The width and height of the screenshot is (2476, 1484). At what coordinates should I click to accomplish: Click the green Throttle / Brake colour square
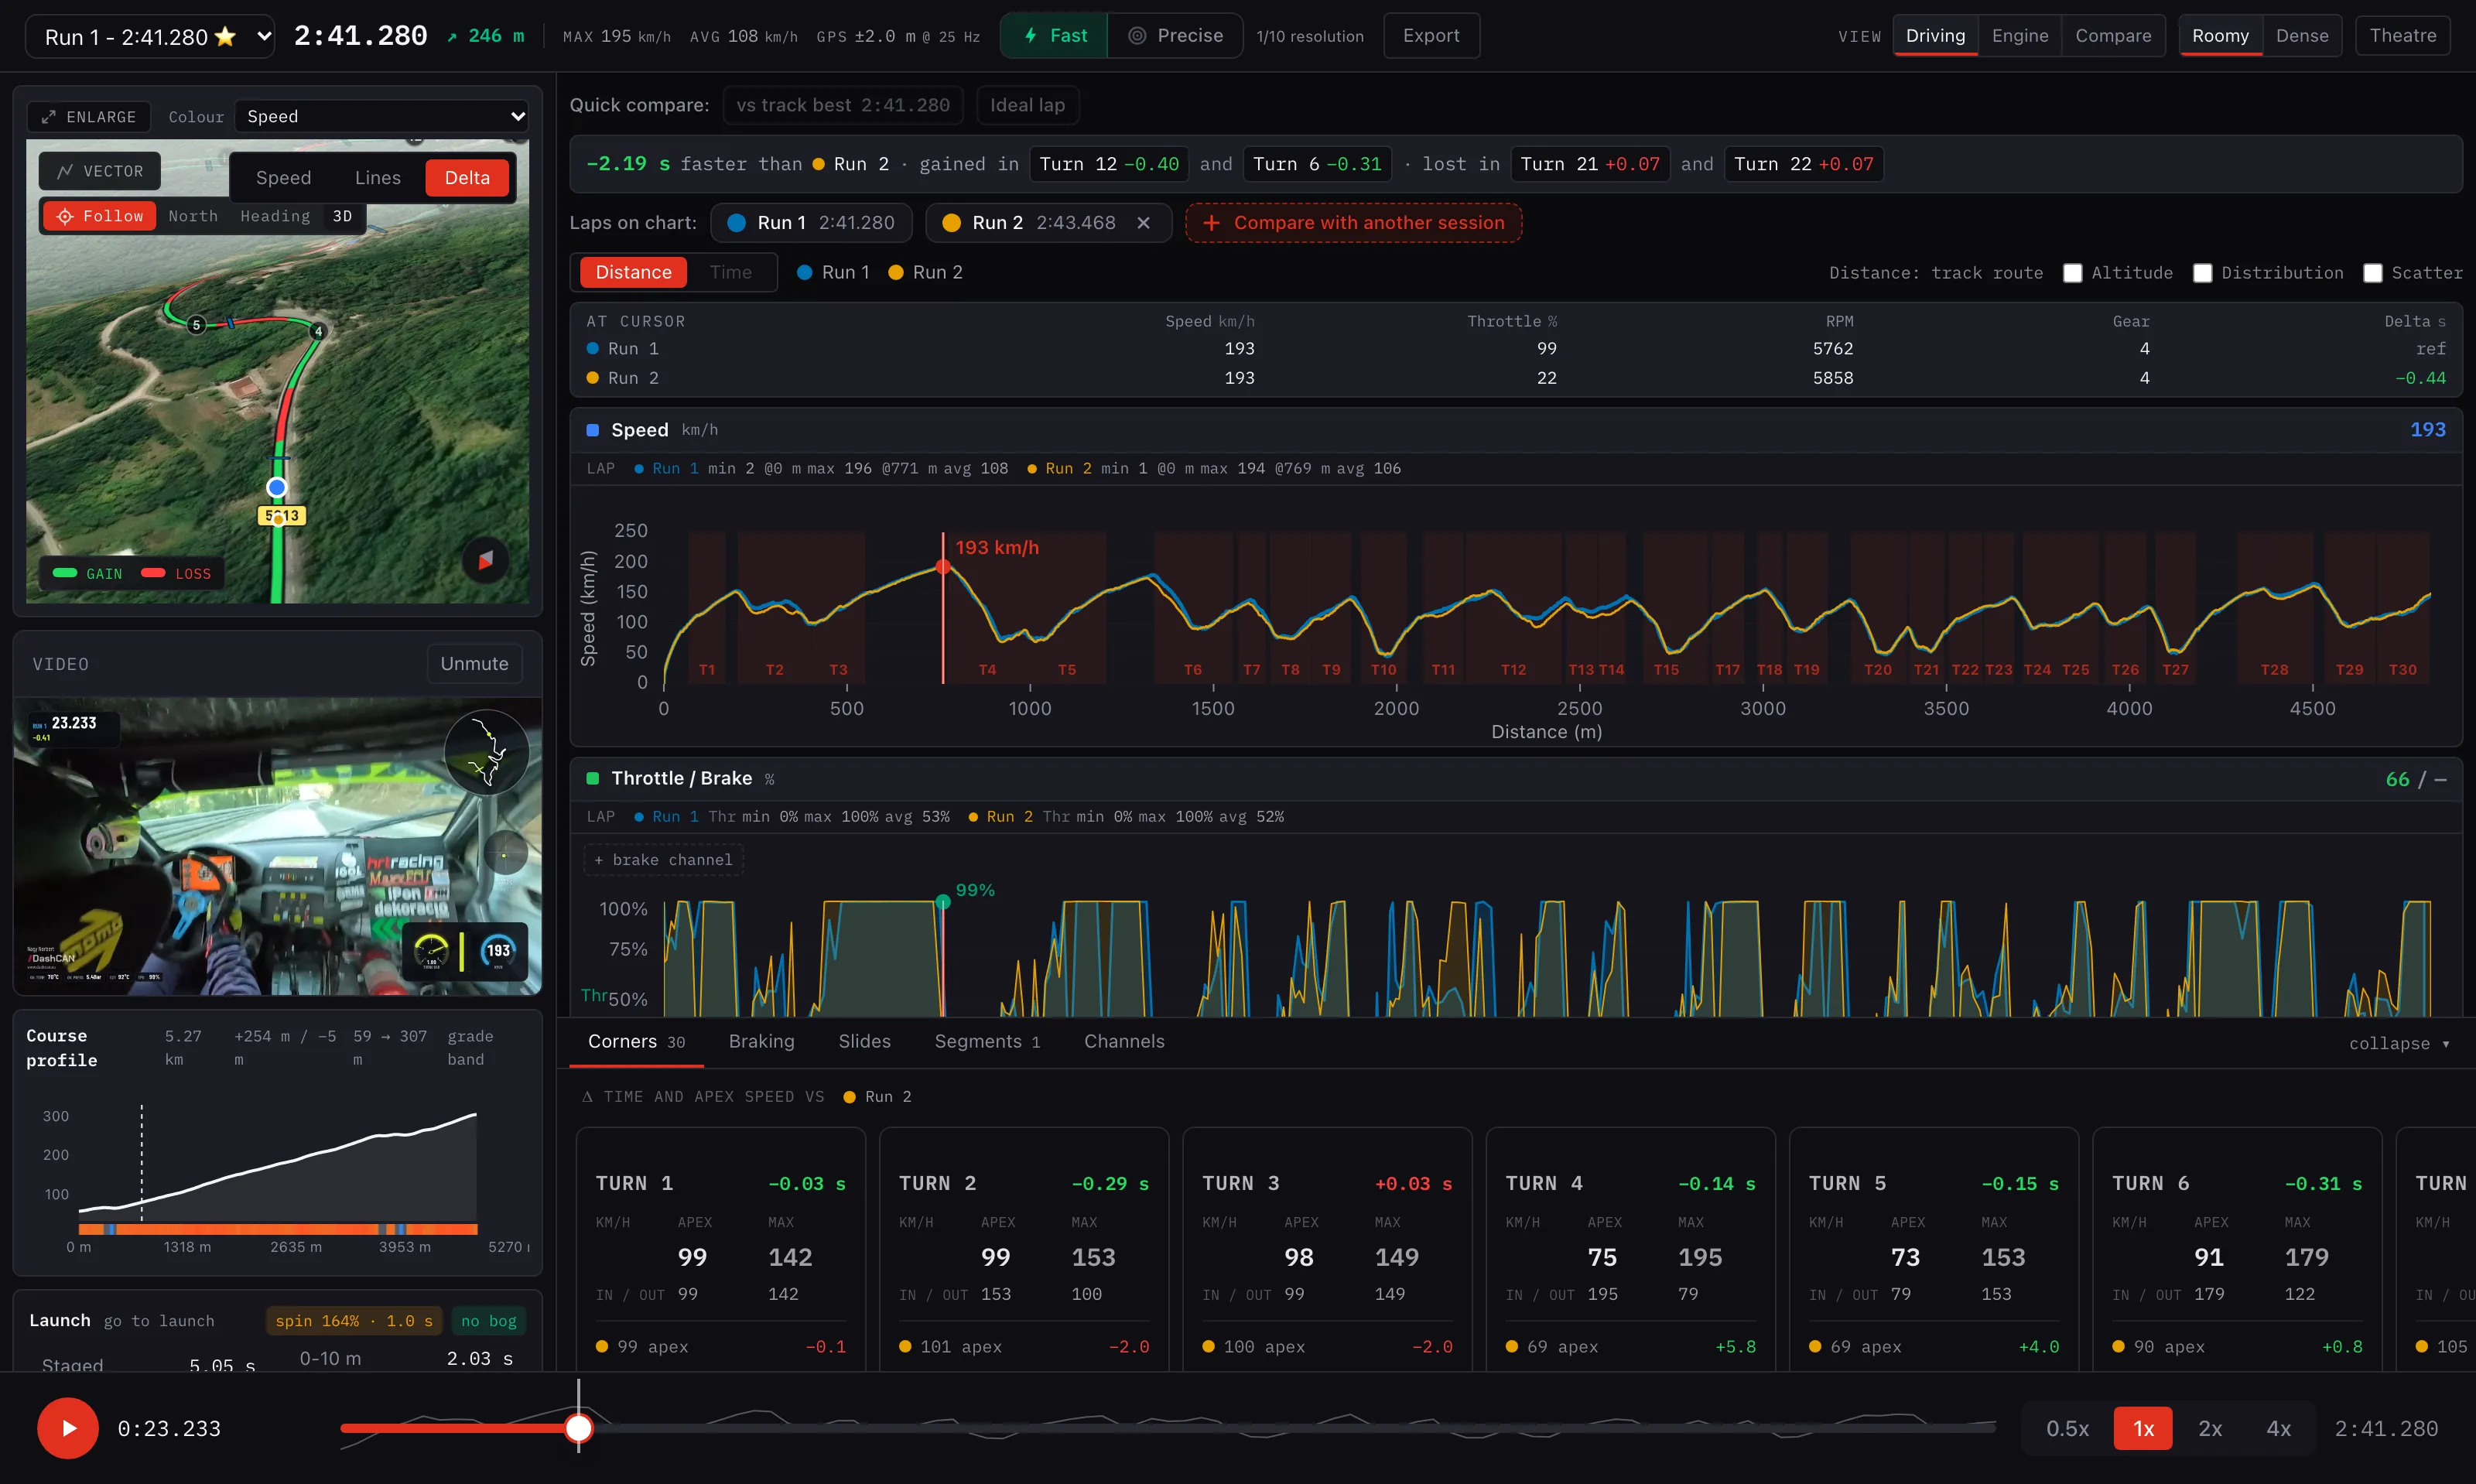point(592,778)
